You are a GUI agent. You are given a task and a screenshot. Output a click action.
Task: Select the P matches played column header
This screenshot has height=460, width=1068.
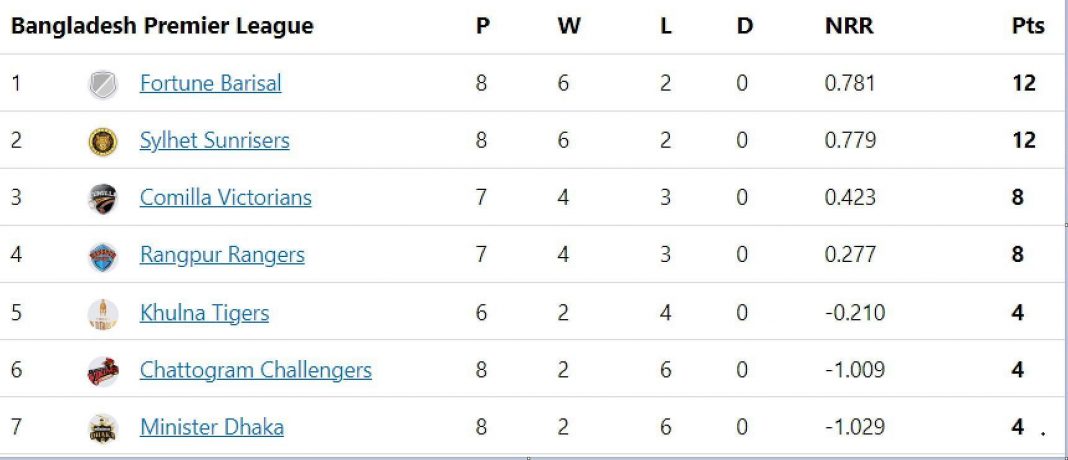point(482,26)
